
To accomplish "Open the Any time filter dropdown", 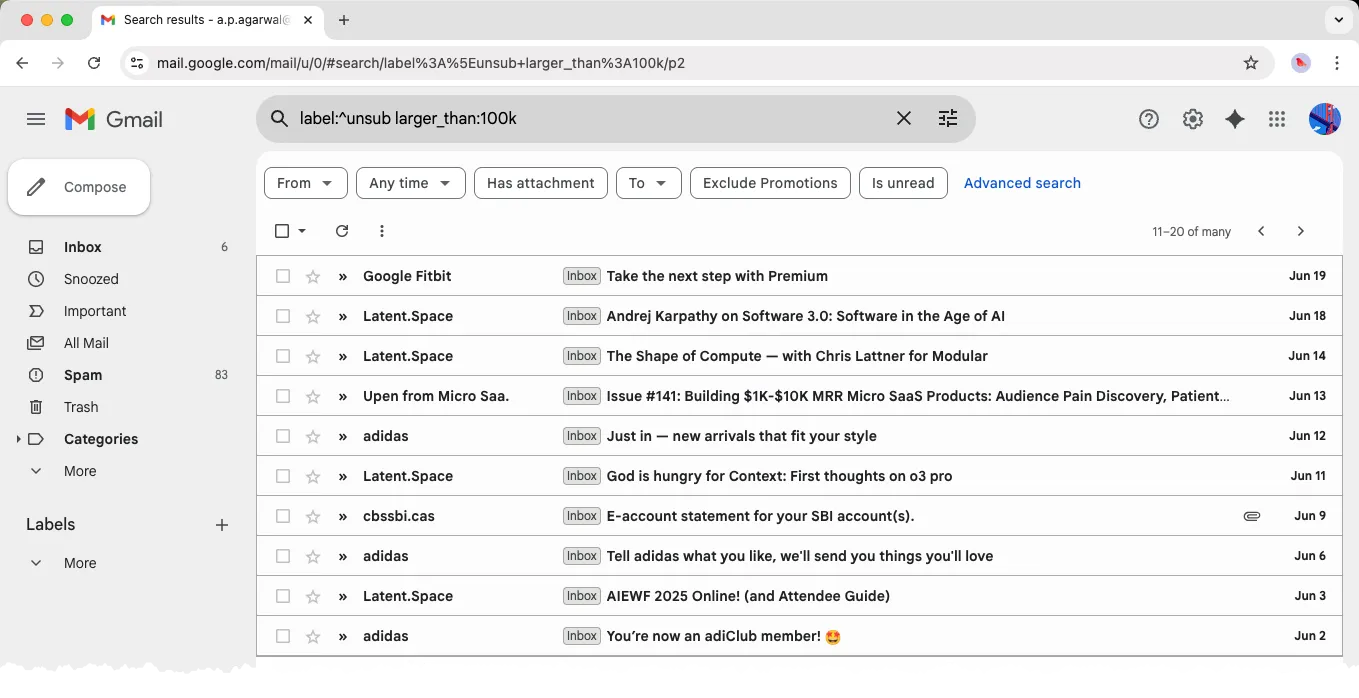I will 410,183.
